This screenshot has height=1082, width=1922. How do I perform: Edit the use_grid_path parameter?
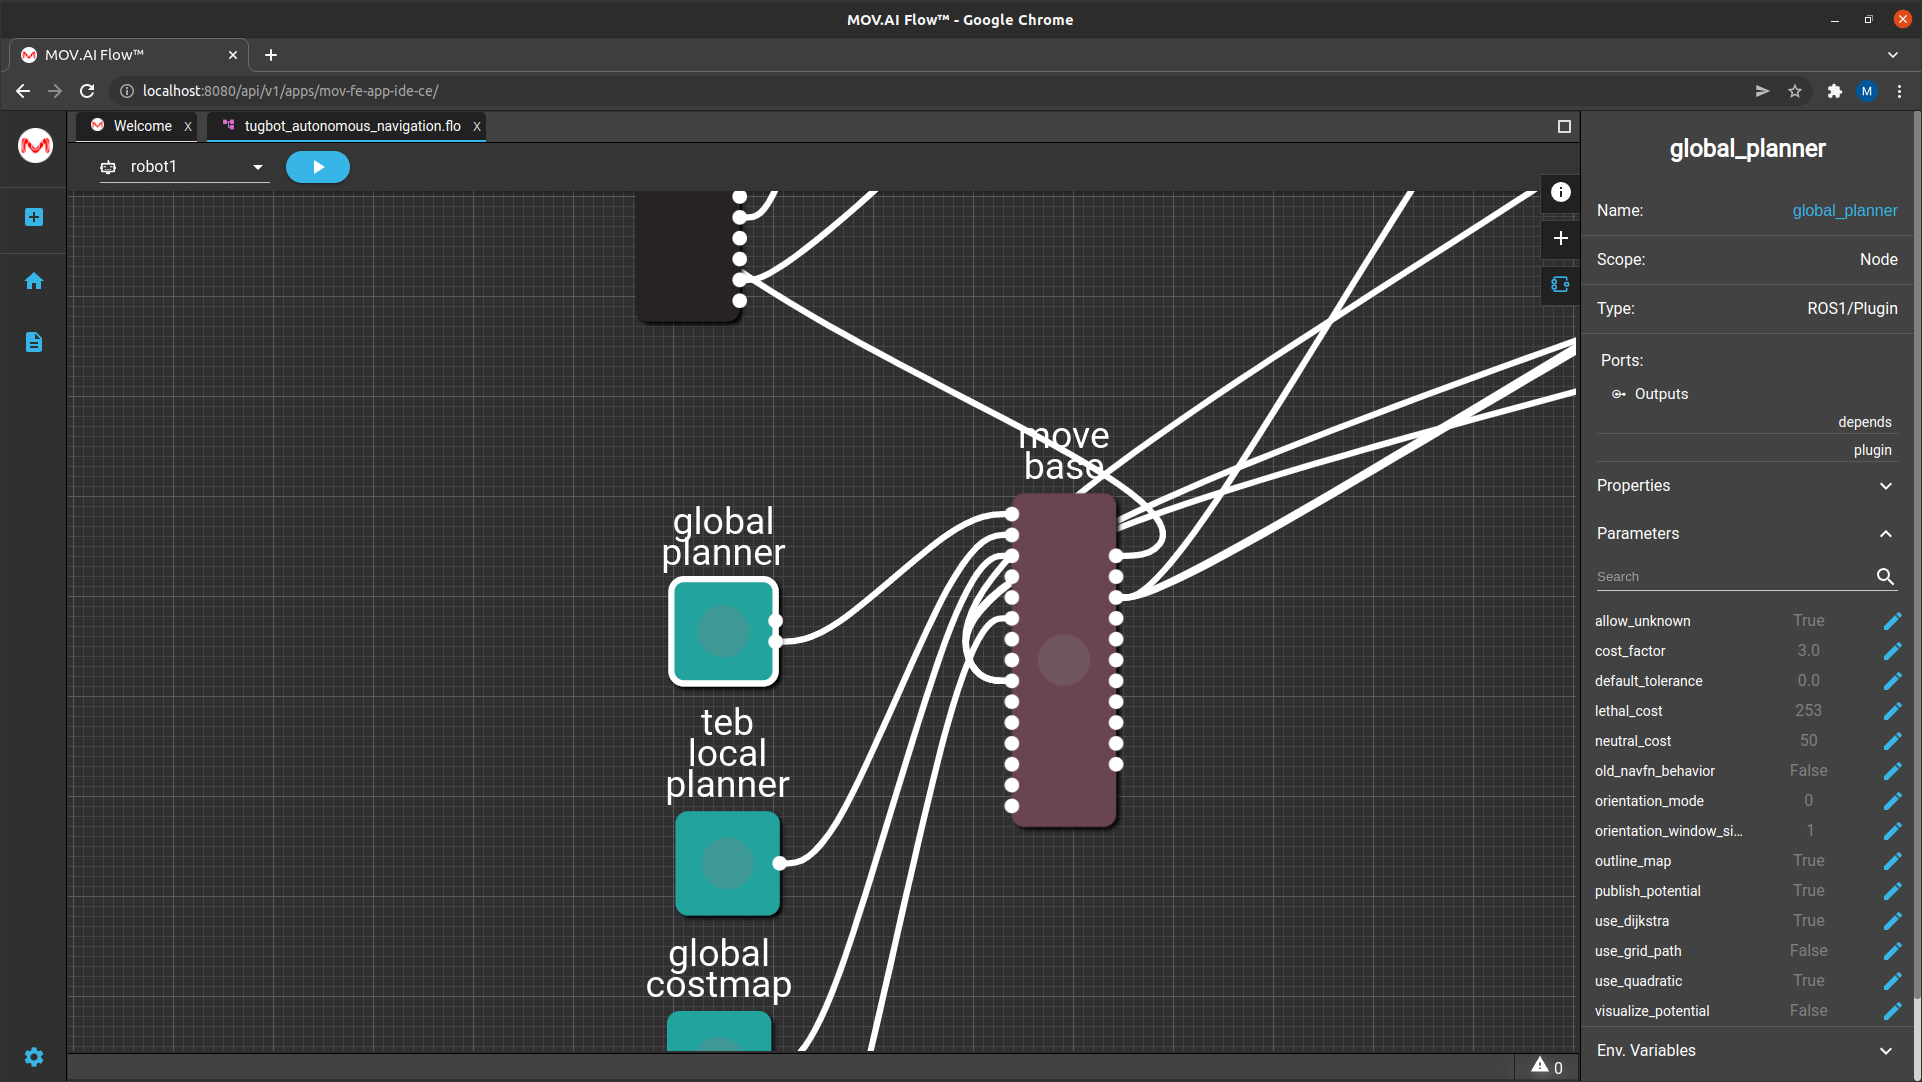click(1892, 951)
